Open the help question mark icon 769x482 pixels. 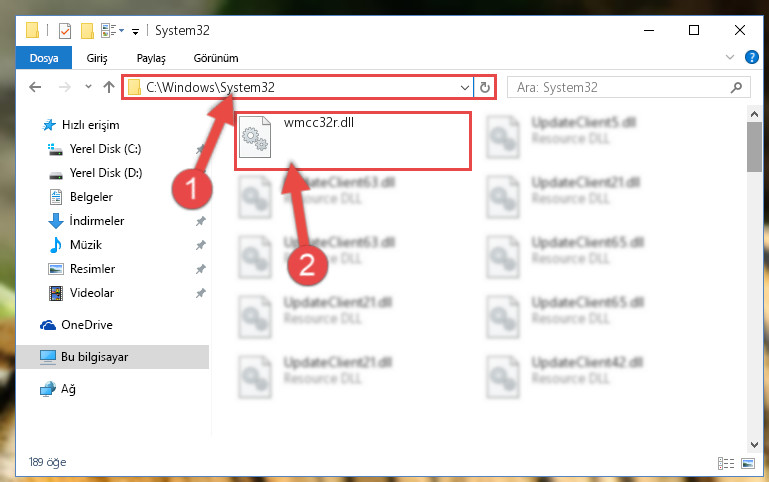(751, 57)
